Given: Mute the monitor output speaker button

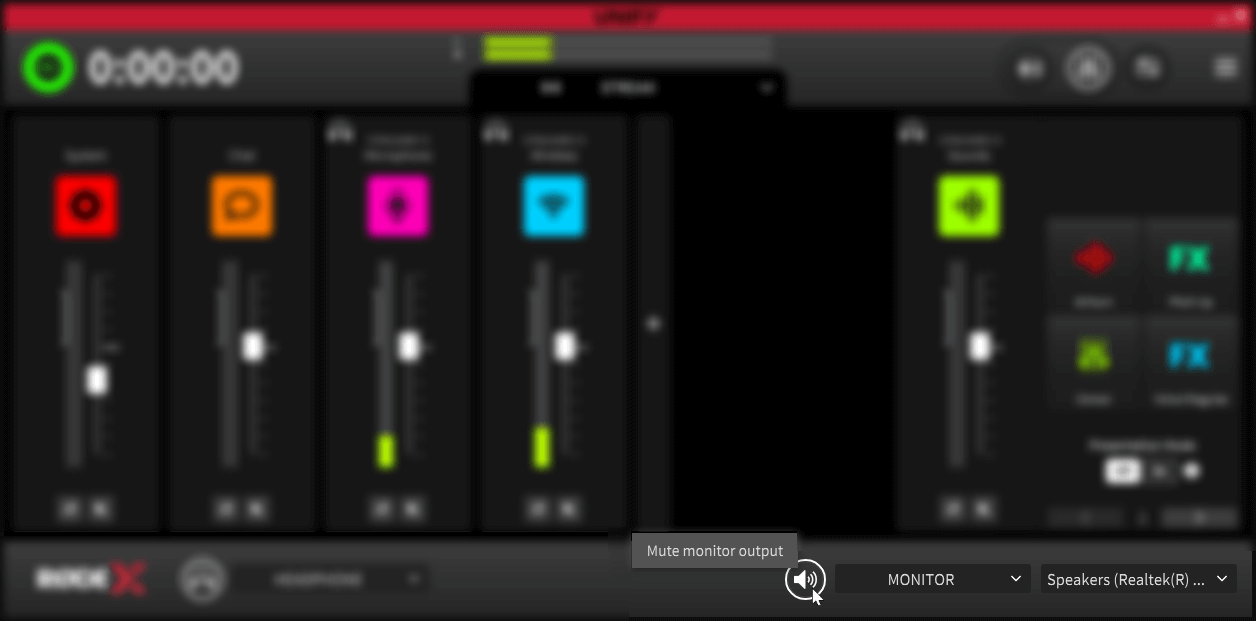Looking at the screenshot, I should tap(805, 579).
